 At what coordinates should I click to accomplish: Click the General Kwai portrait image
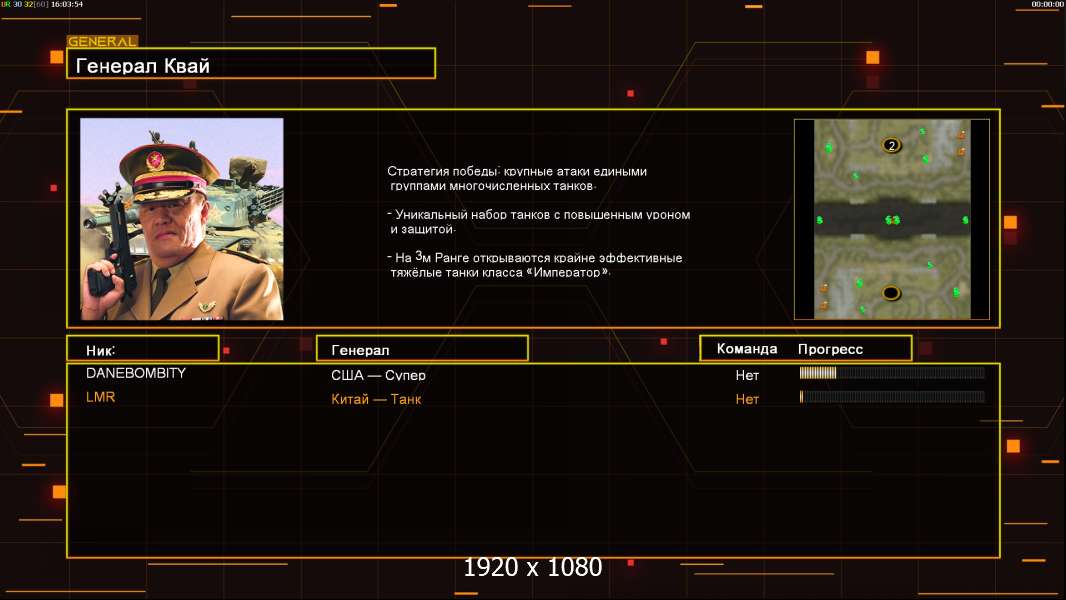182,219
